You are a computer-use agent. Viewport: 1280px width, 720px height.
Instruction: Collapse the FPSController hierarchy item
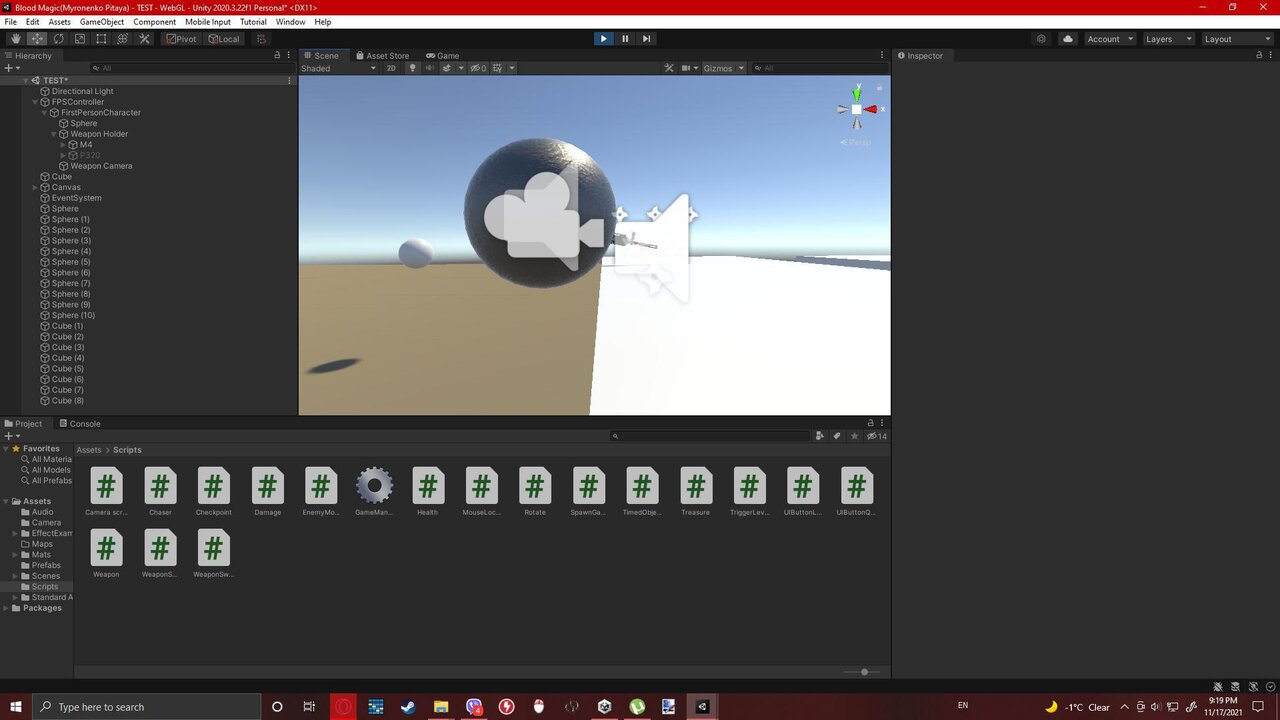tap(35, 102)
